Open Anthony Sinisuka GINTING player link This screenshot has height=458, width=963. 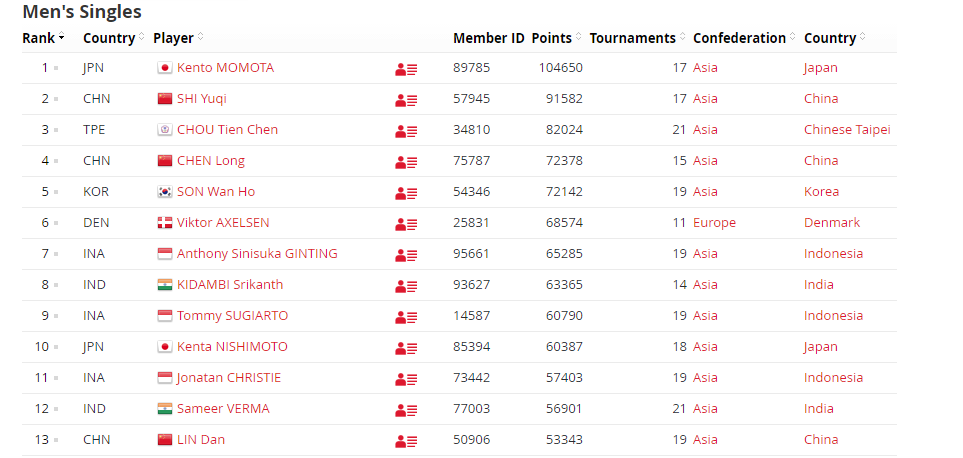257,254
